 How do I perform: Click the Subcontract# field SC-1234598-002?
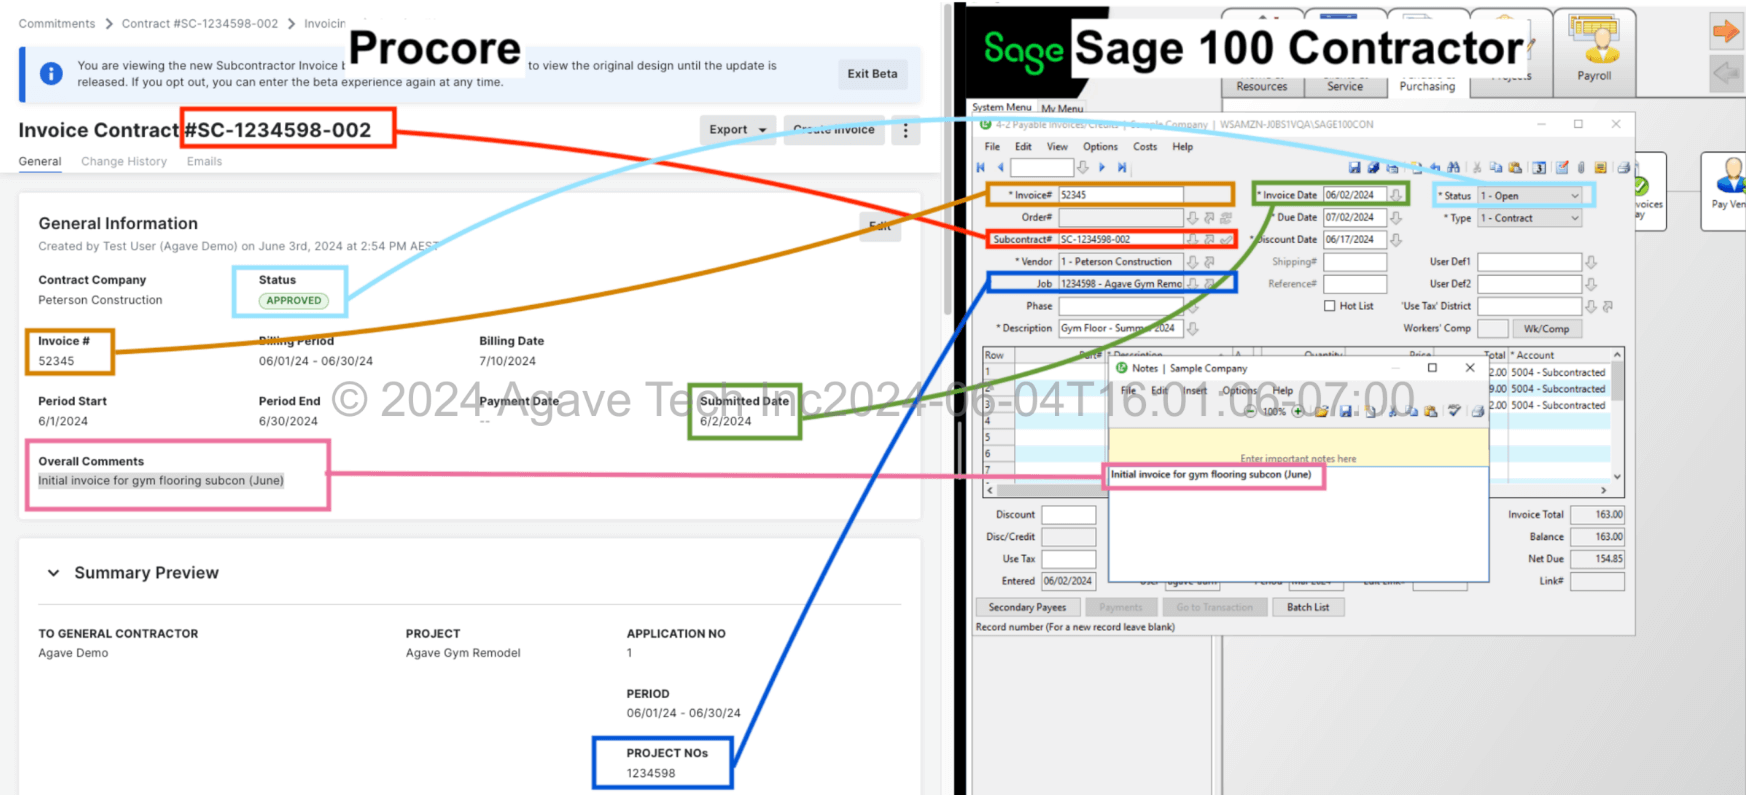[1120, 240]
